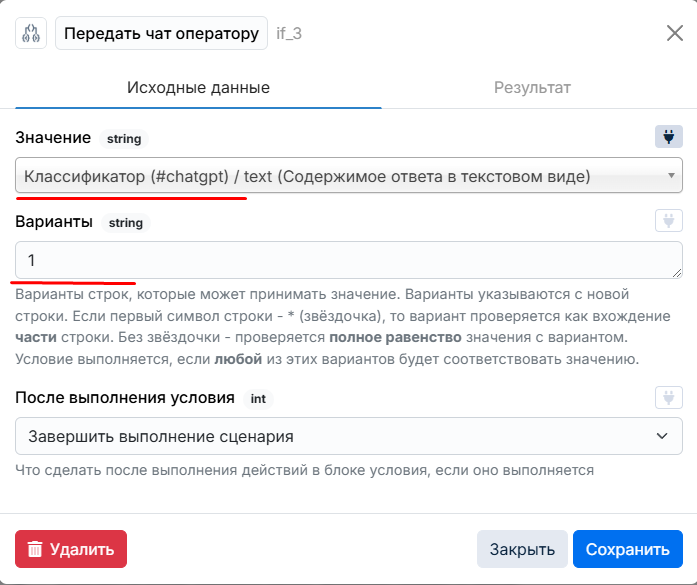This screenshot has width=697, height=585.
Task: Click the block name field Передать чат оператору
Action: [161, 33]
